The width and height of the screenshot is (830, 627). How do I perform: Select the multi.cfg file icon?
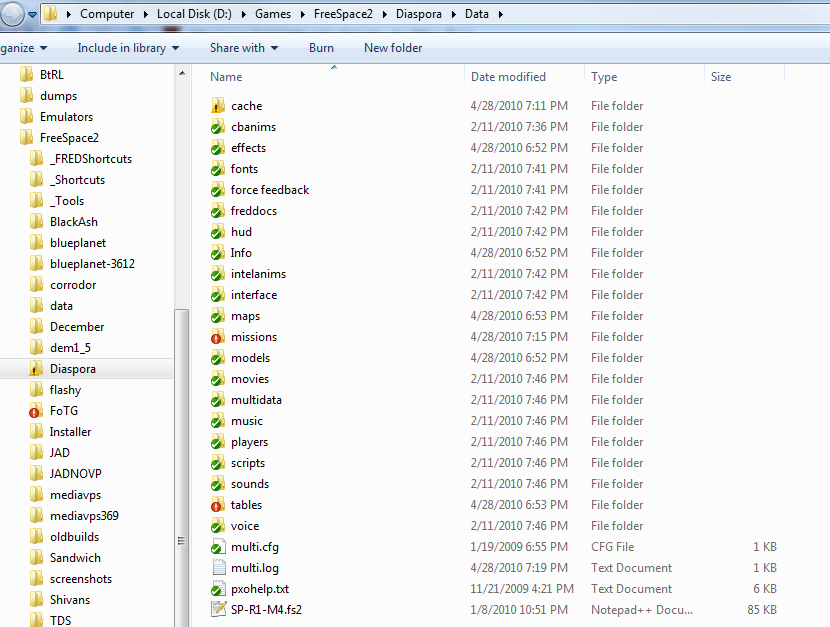coord(218,547)
